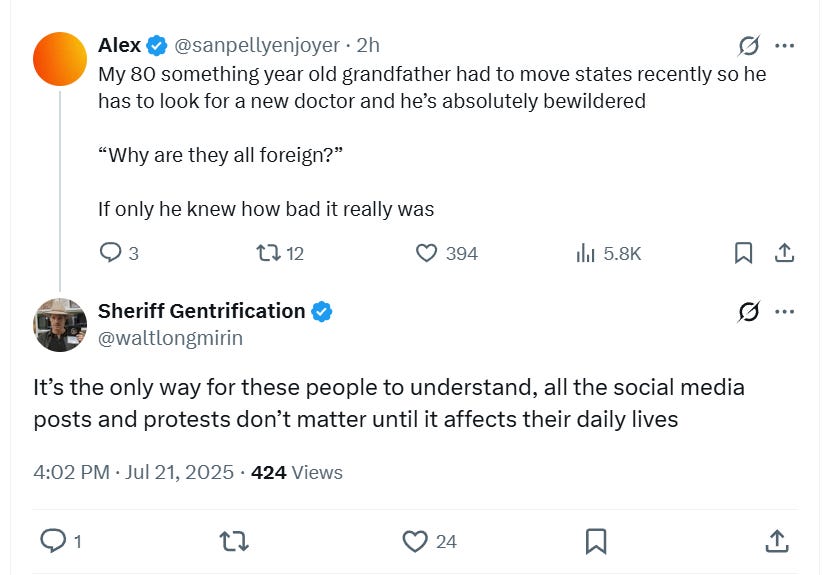Open Grok icon on Sheriff Gentrification's post

pos(747,312)
